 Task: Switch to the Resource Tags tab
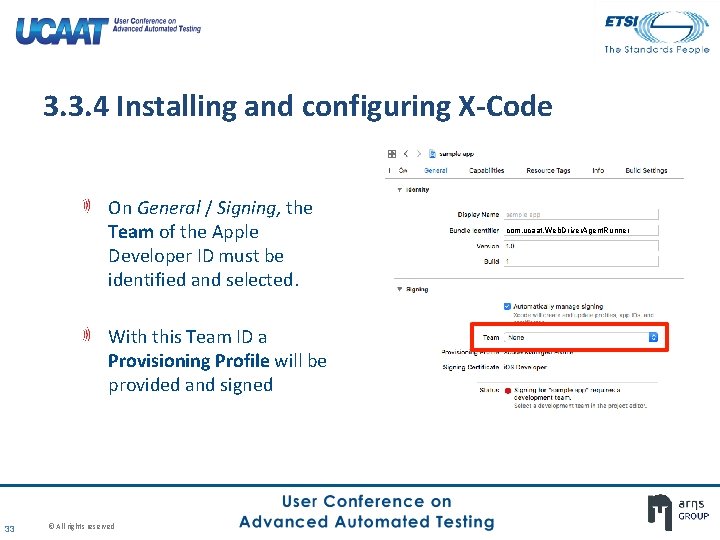(x=548, y=170)
